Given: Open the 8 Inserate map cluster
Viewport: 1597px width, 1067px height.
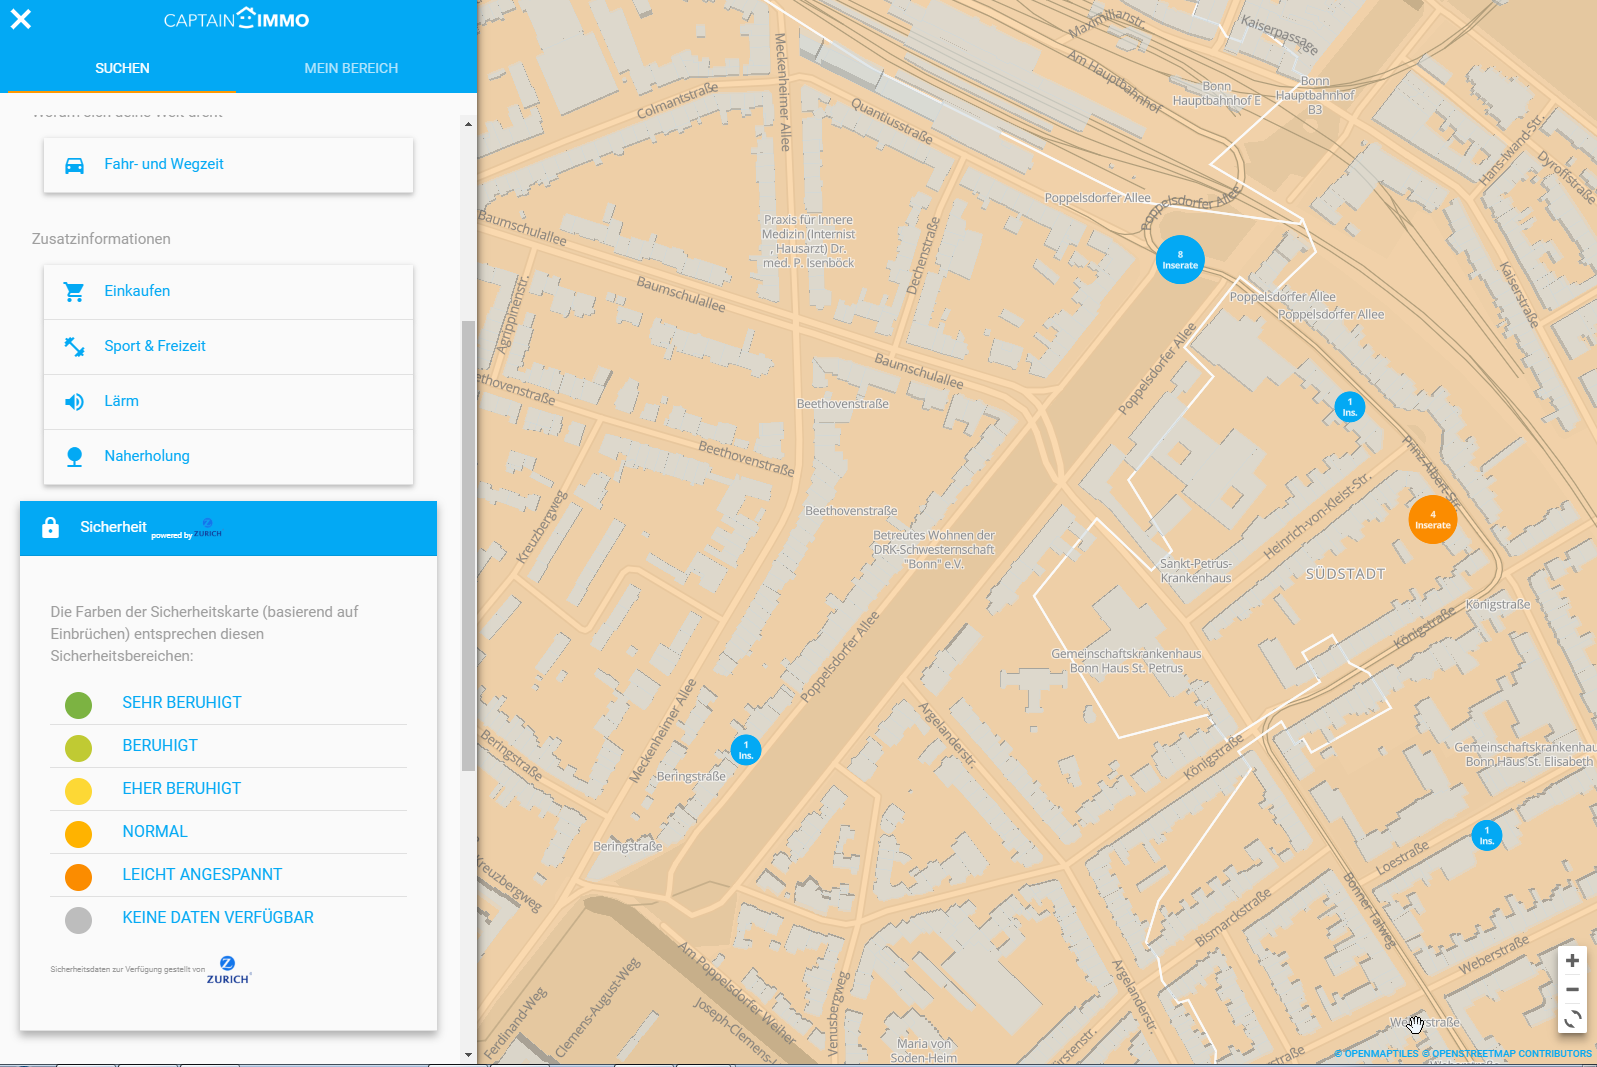Looking at the screenshot, I should pyautogui.click(x=1180, y=260).
